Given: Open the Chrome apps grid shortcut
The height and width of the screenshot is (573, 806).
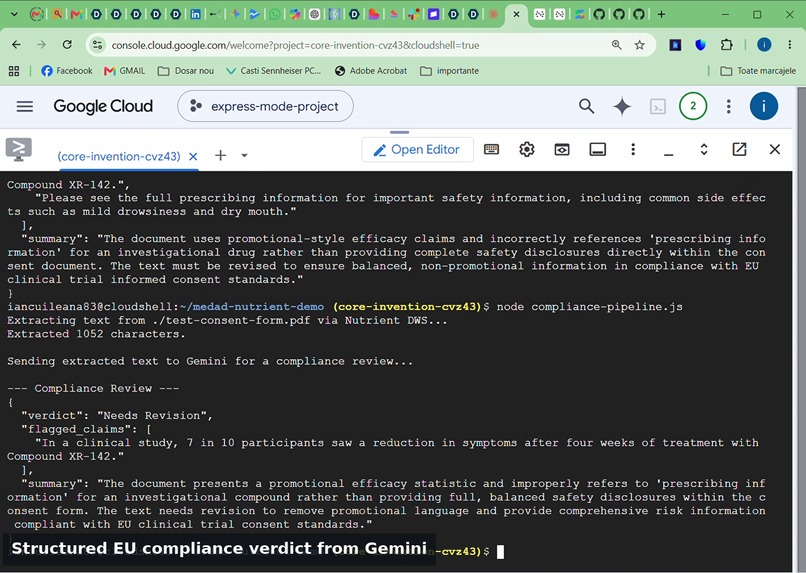Looking at the screenshot, I should coord(14,71).
